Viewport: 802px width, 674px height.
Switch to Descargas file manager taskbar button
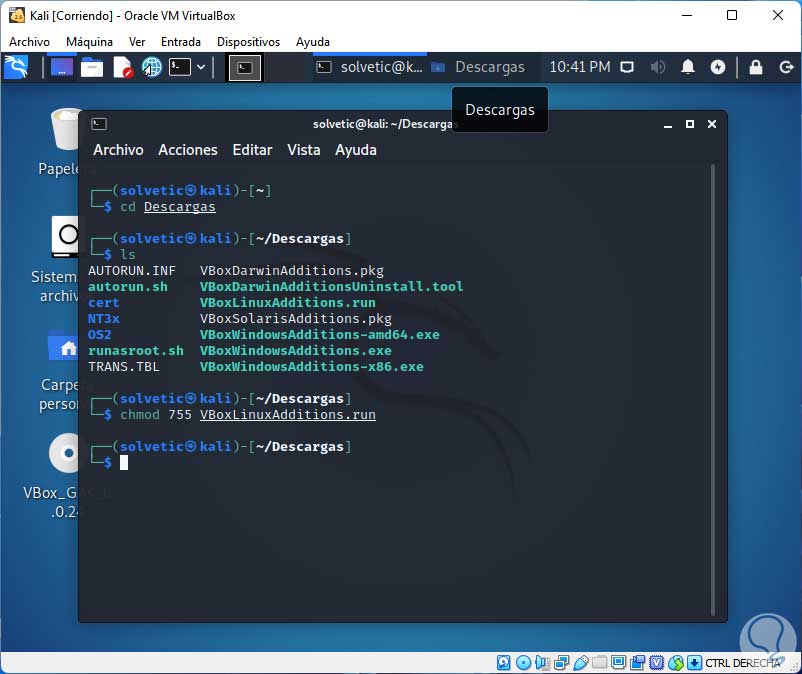coord(478,67)
